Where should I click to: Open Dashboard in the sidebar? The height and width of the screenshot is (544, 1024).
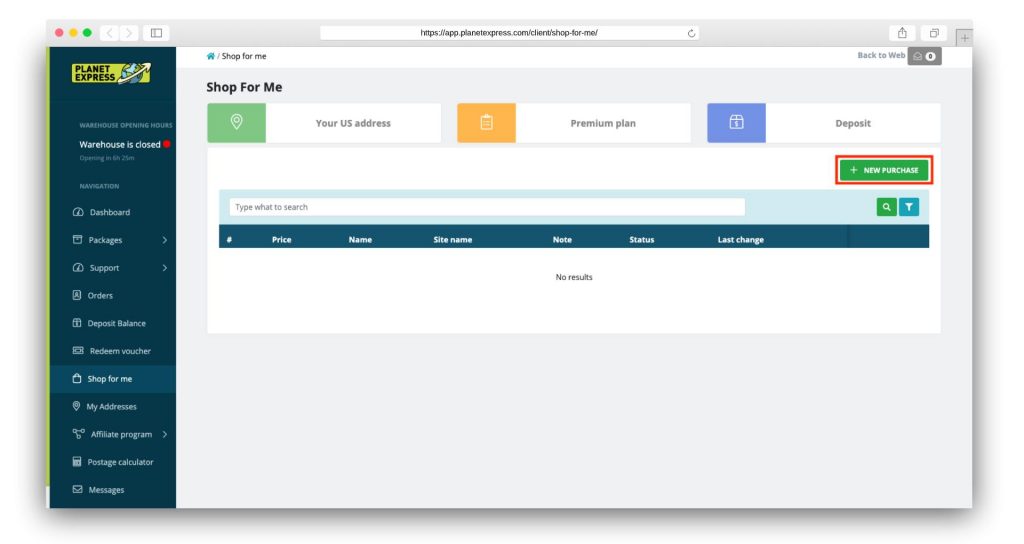click(109, 212)
